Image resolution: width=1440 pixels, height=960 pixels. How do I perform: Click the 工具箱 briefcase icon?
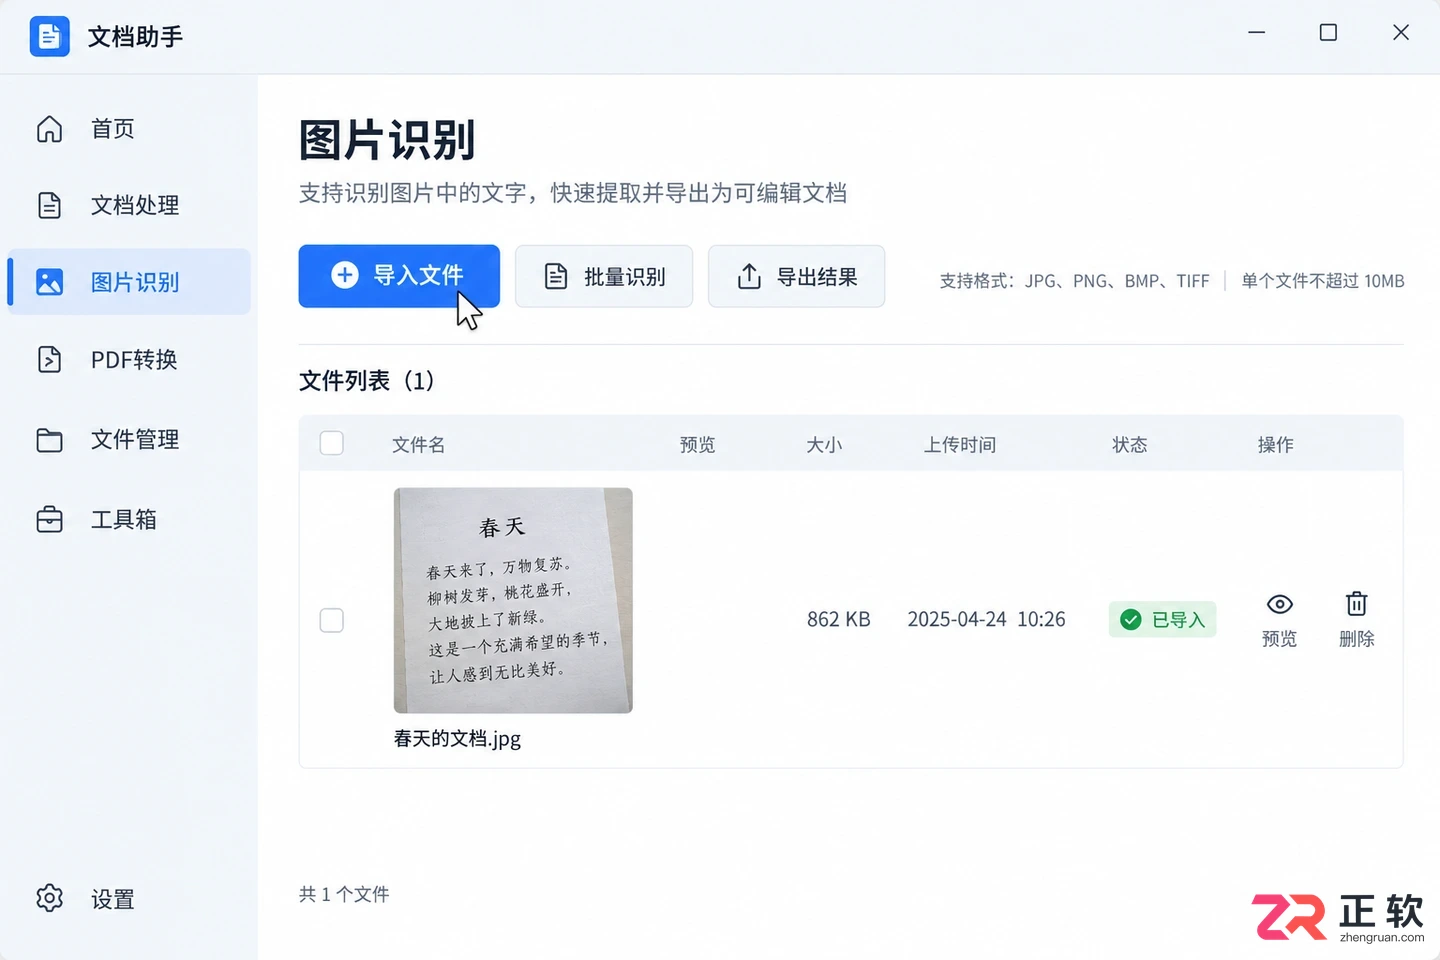point(49,520)
